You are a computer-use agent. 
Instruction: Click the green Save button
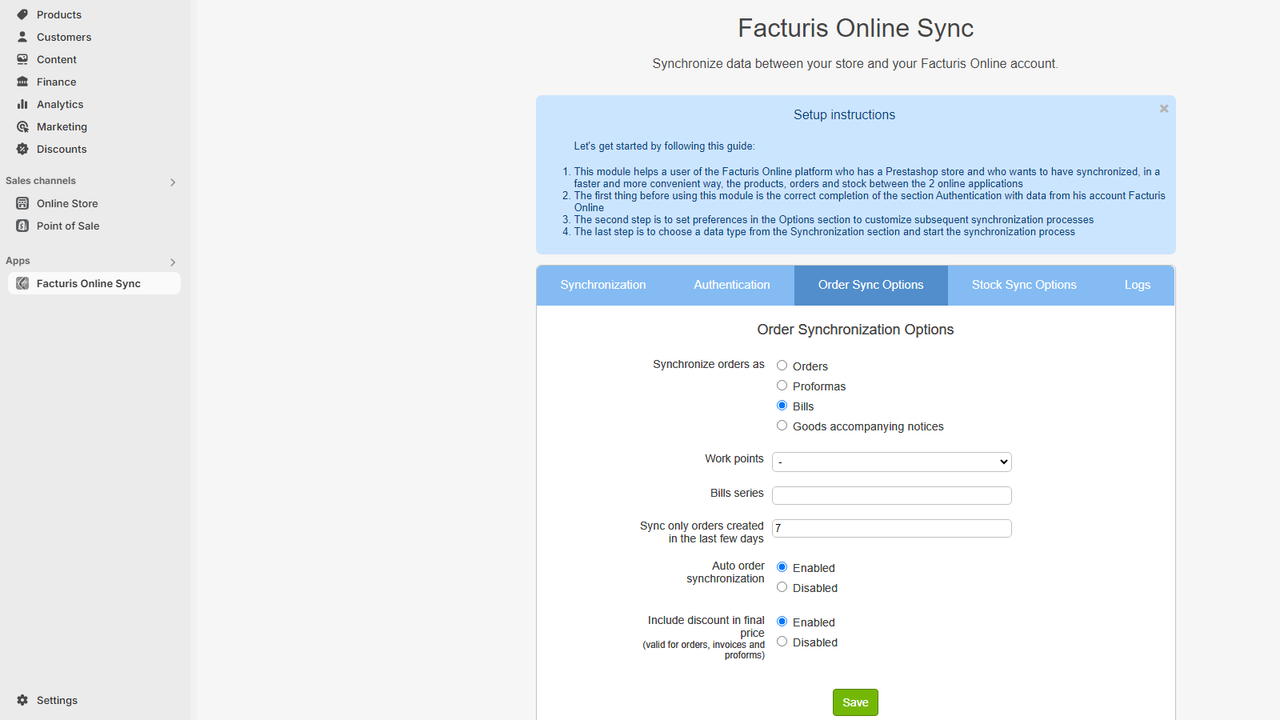[856, 702]
